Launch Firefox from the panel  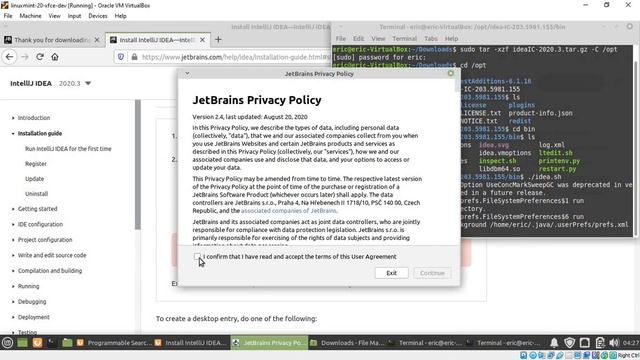[37, 343]
